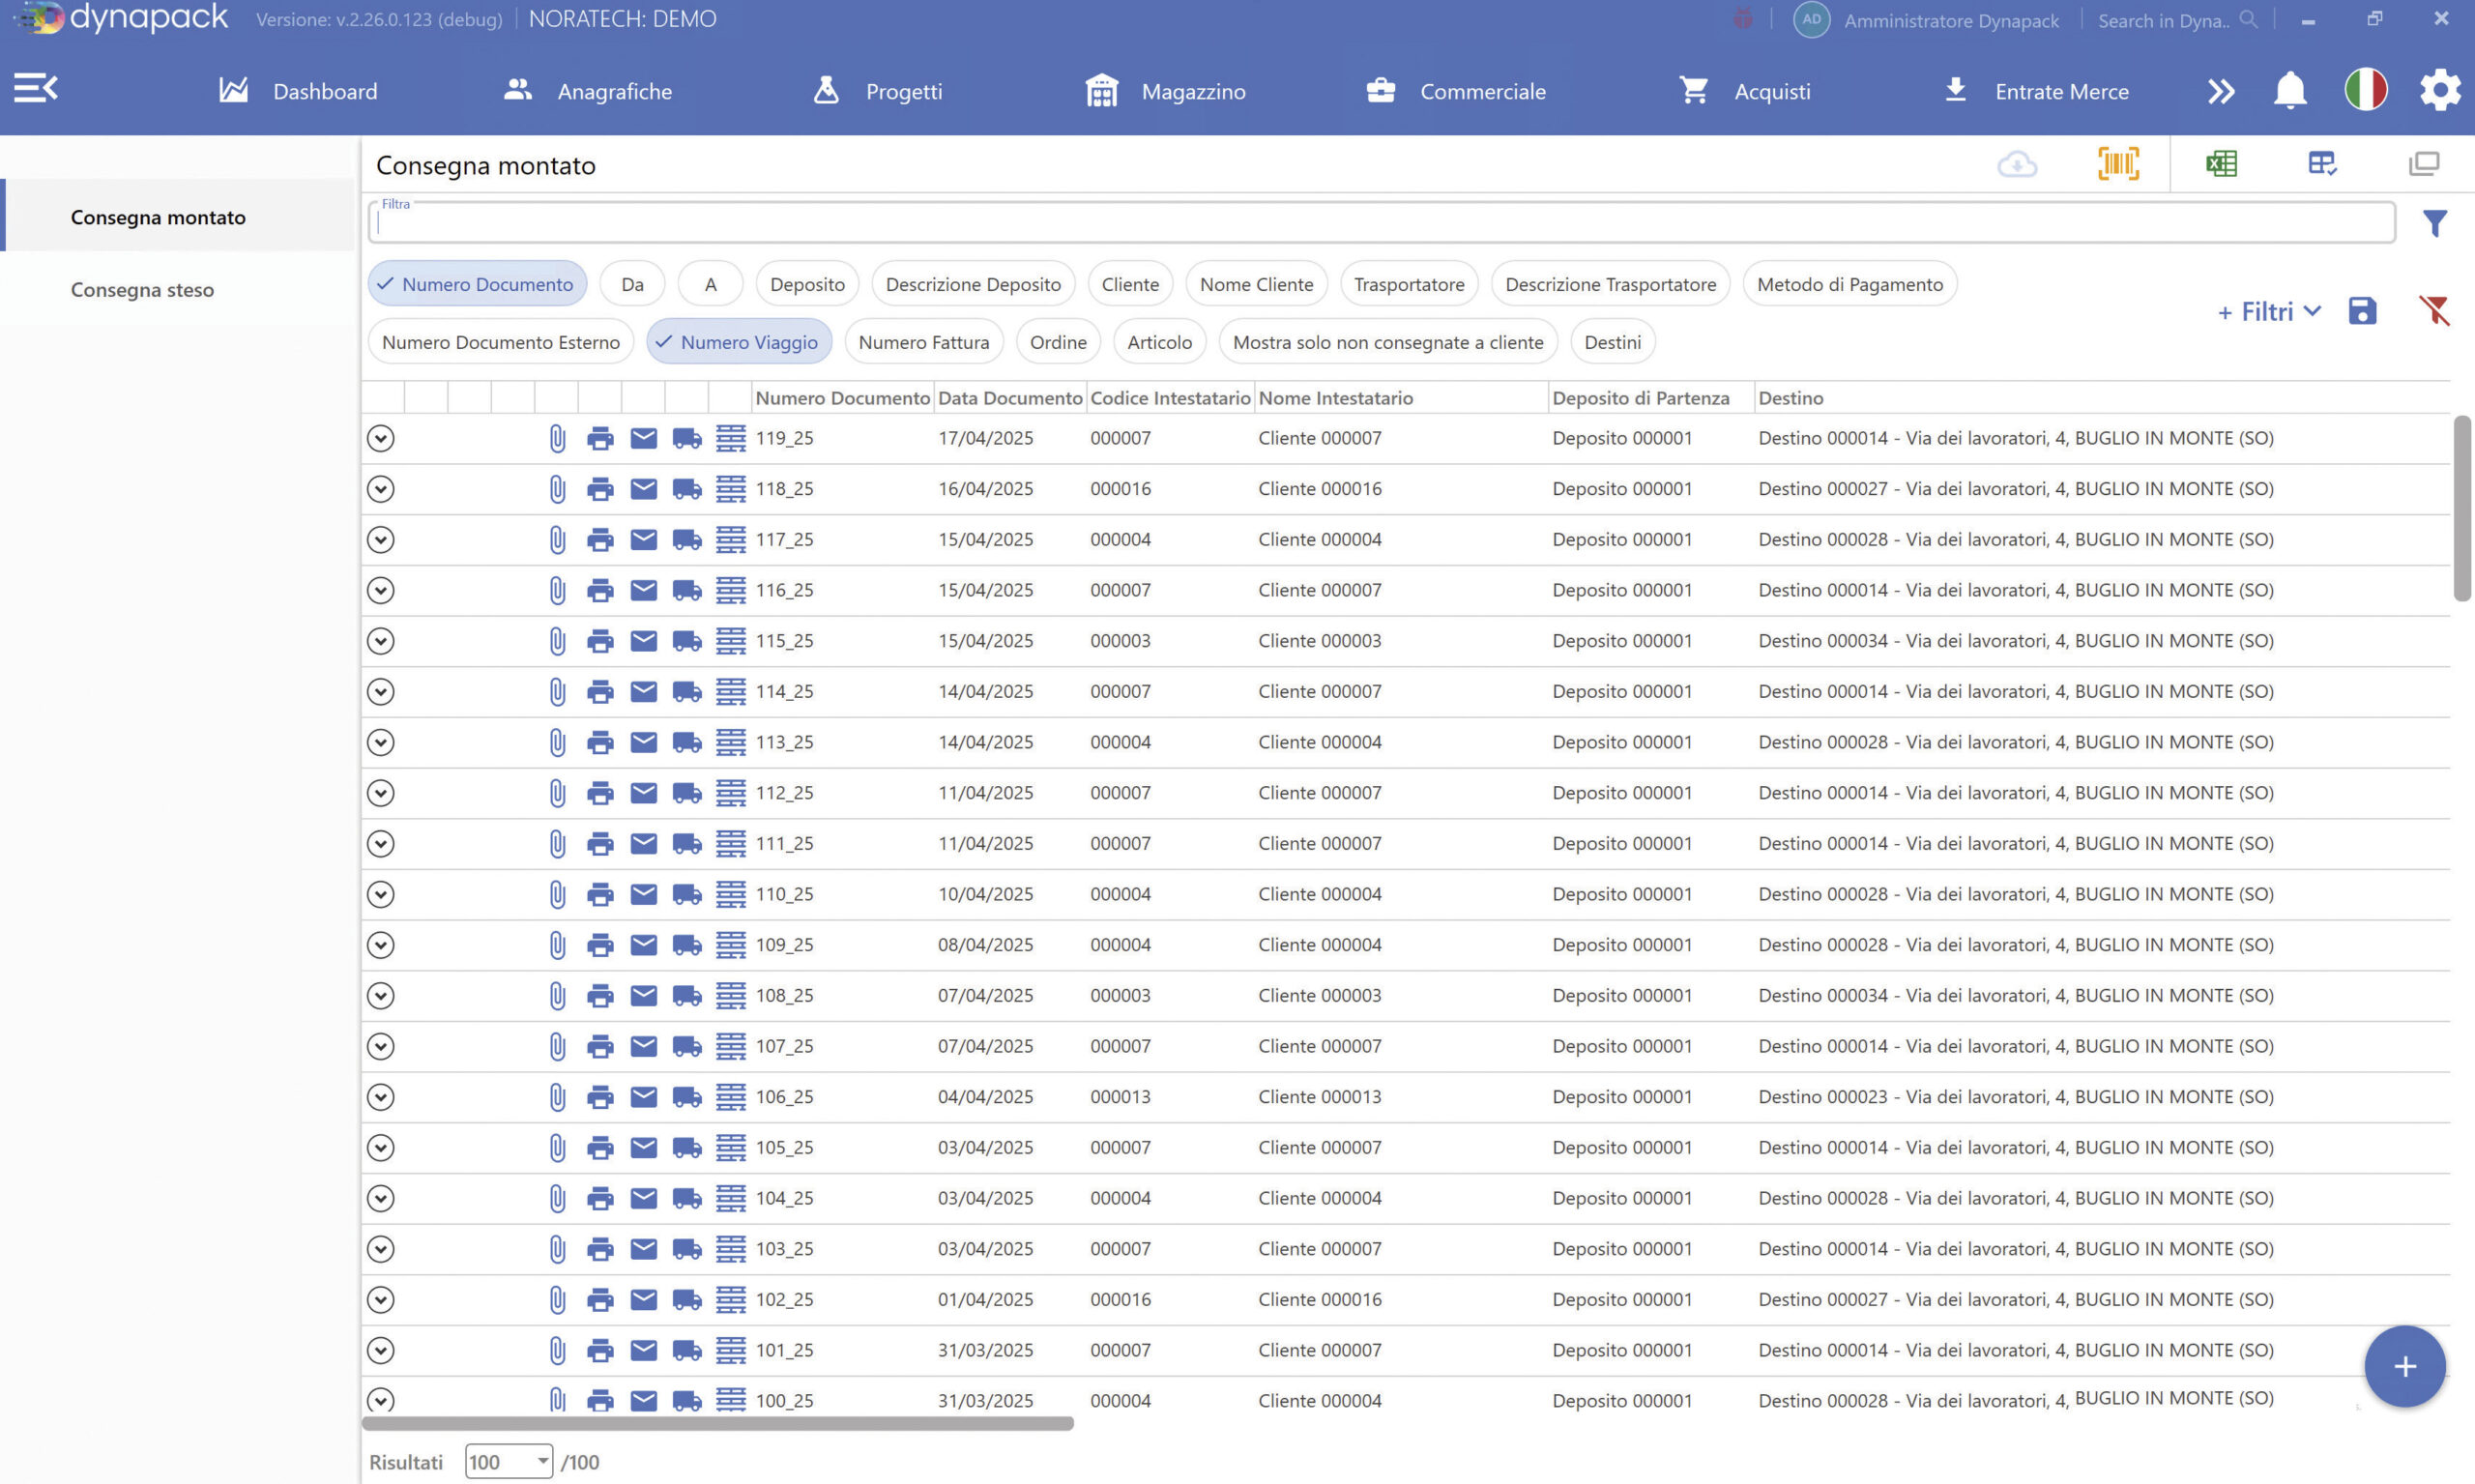Screen dimensions: 2475x1484
Task: Print document 114_25
Action: [600, 692]
